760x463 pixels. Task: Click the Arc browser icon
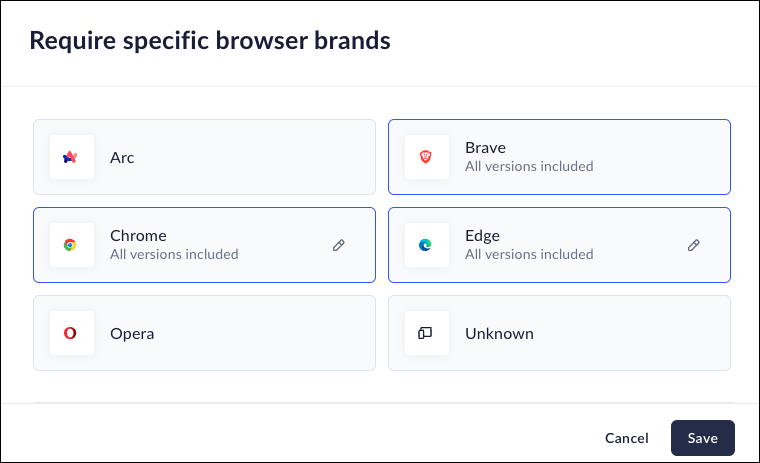pyautogui.click(x=71, y=157)
